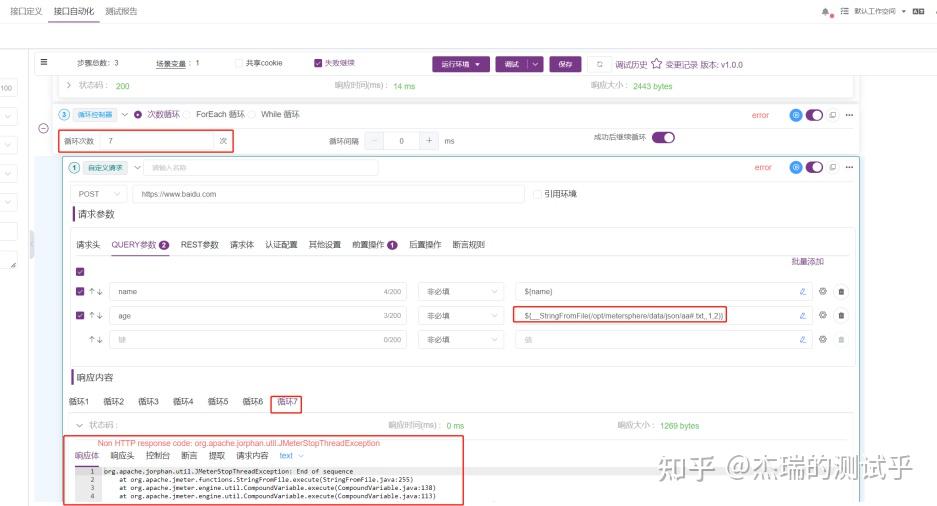Uncheck the age parameter checkbox
Viewport: 937px width, 506px height.
point(80,315)
